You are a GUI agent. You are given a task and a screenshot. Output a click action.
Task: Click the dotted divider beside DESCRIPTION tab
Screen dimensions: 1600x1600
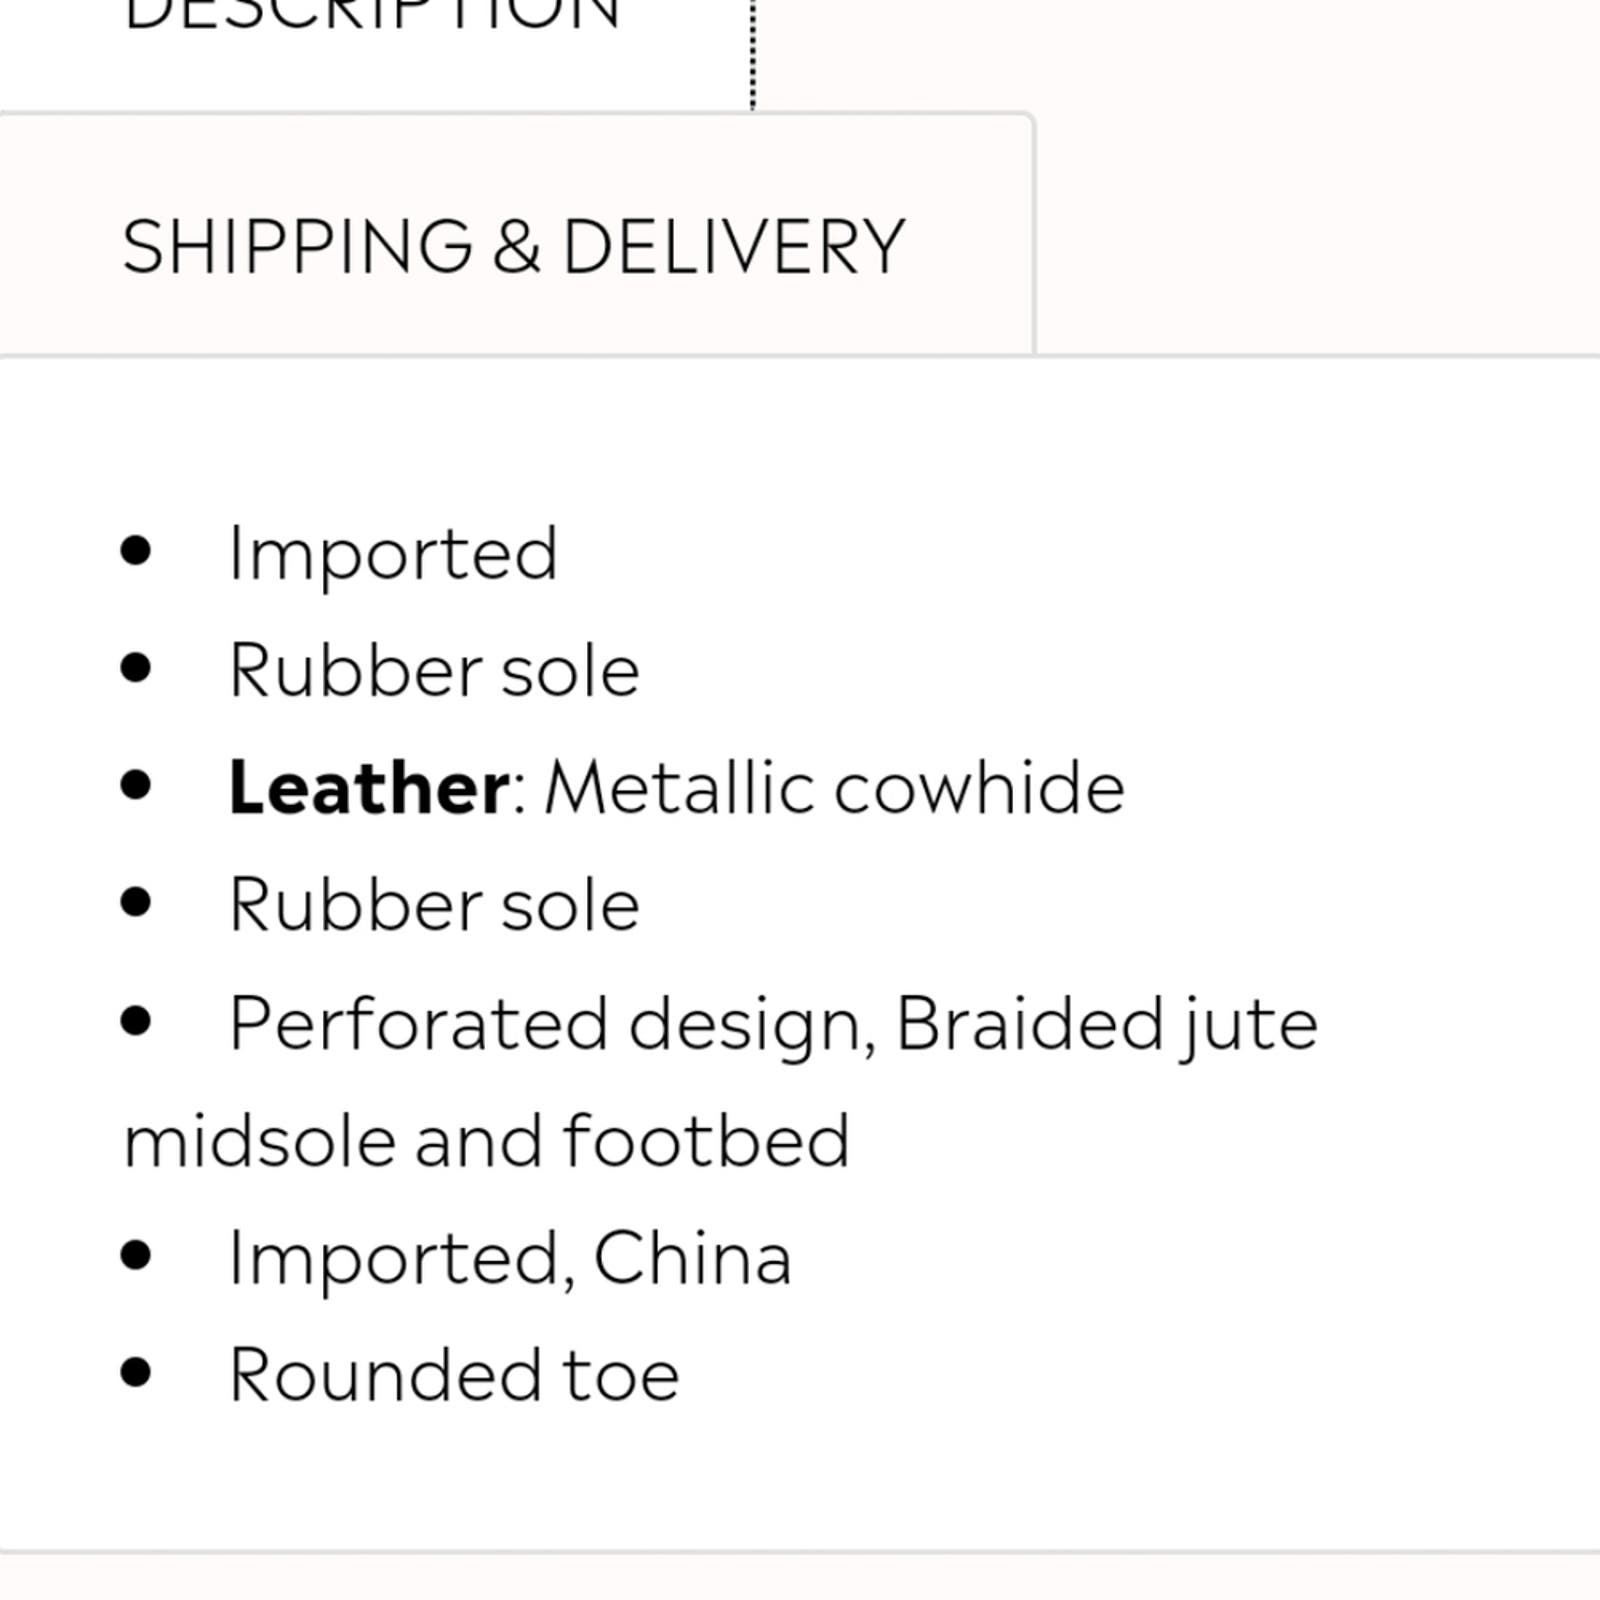[x=753, y=54]
